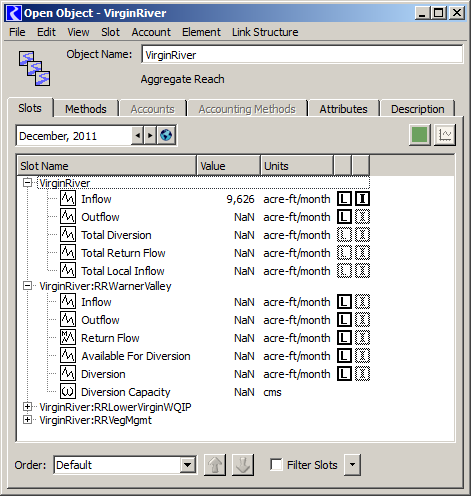Switch to the Methods tab
This screenshot has width=471, height=496.
86,109
